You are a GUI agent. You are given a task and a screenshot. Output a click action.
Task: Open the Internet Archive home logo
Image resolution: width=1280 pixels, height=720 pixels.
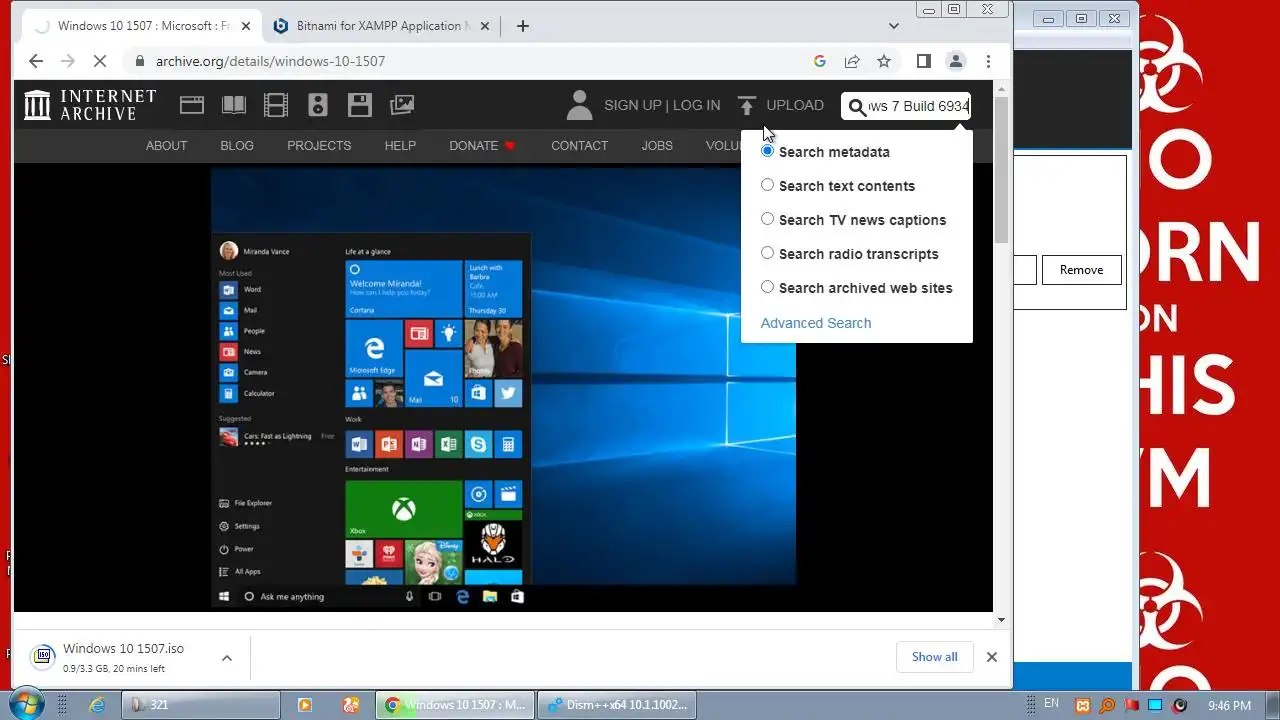(x=90, y=105)
